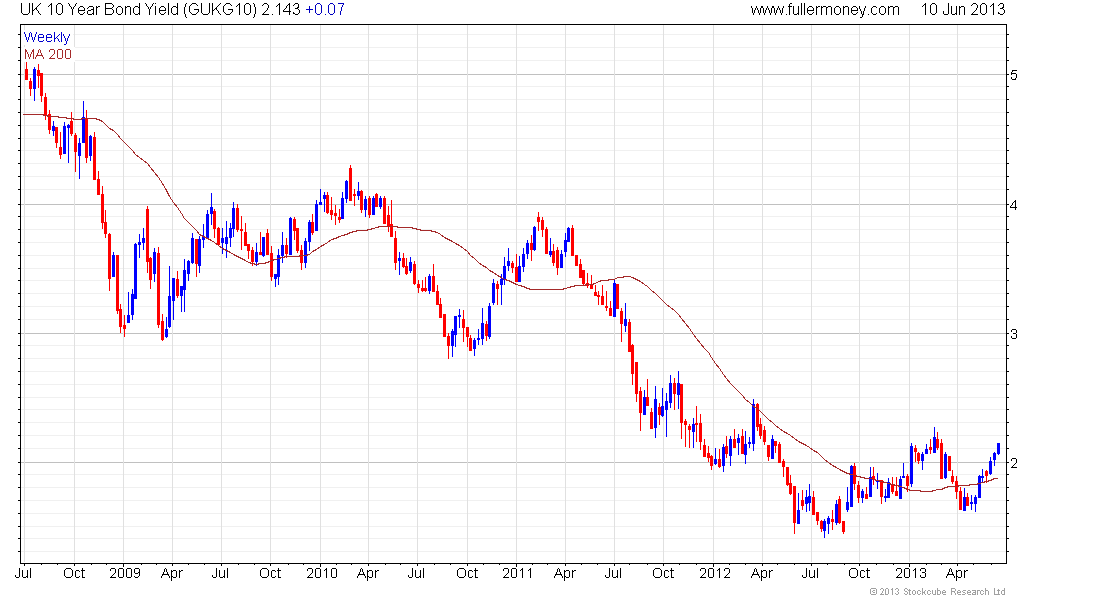Screen dimensions: 1100x600
Task: Click the y-axis label '3'
Action: (x=1014, y=334)
